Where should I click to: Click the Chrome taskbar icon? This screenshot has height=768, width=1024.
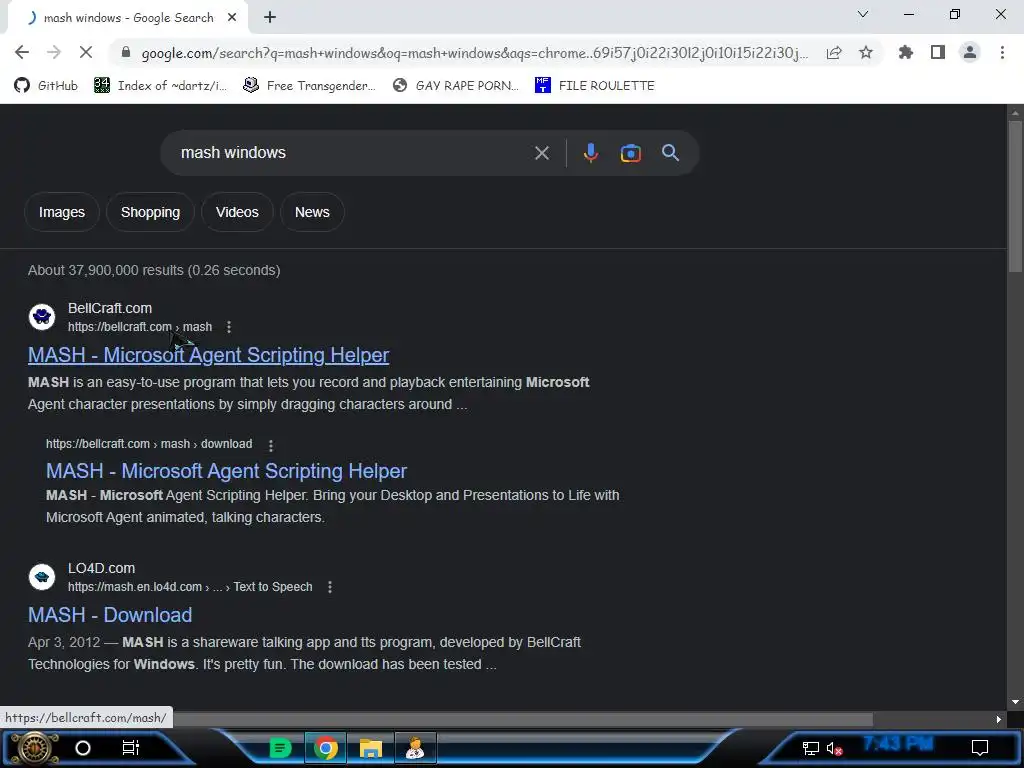(x=326, y=748)
